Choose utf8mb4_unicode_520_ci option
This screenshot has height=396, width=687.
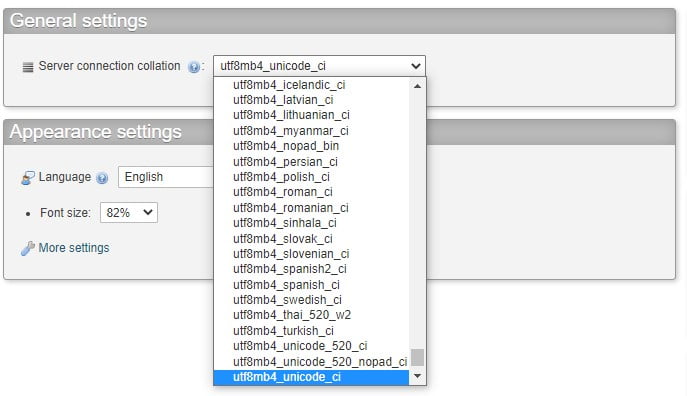coord(311,346)
